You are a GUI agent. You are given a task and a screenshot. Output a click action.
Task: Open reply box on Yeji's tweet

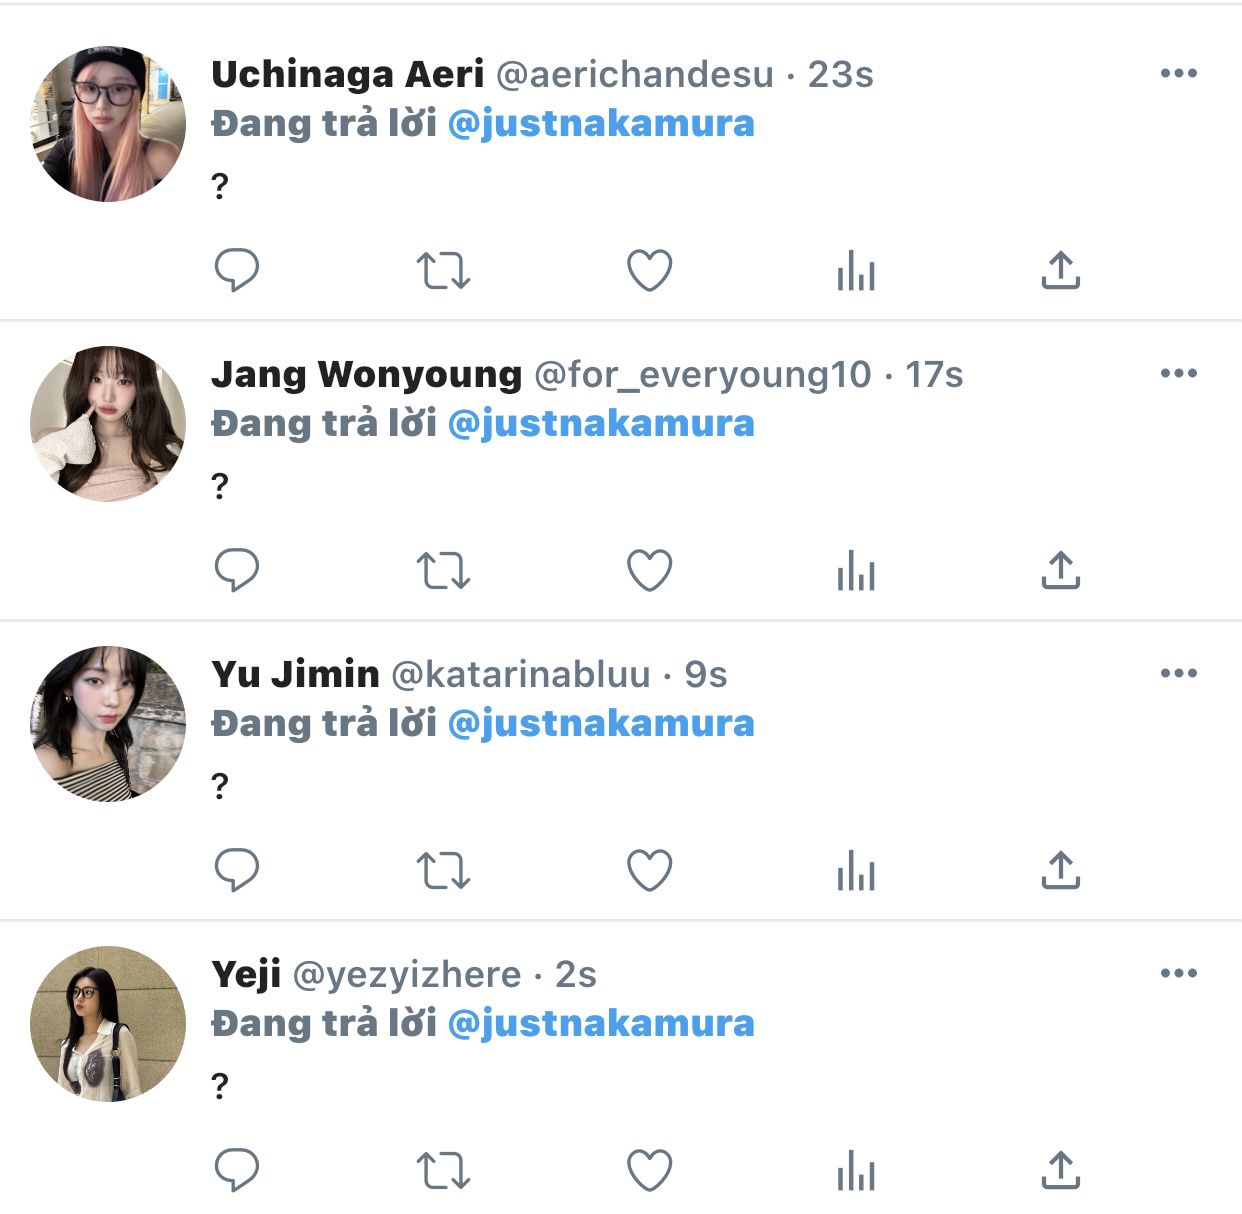[237, 1170]
